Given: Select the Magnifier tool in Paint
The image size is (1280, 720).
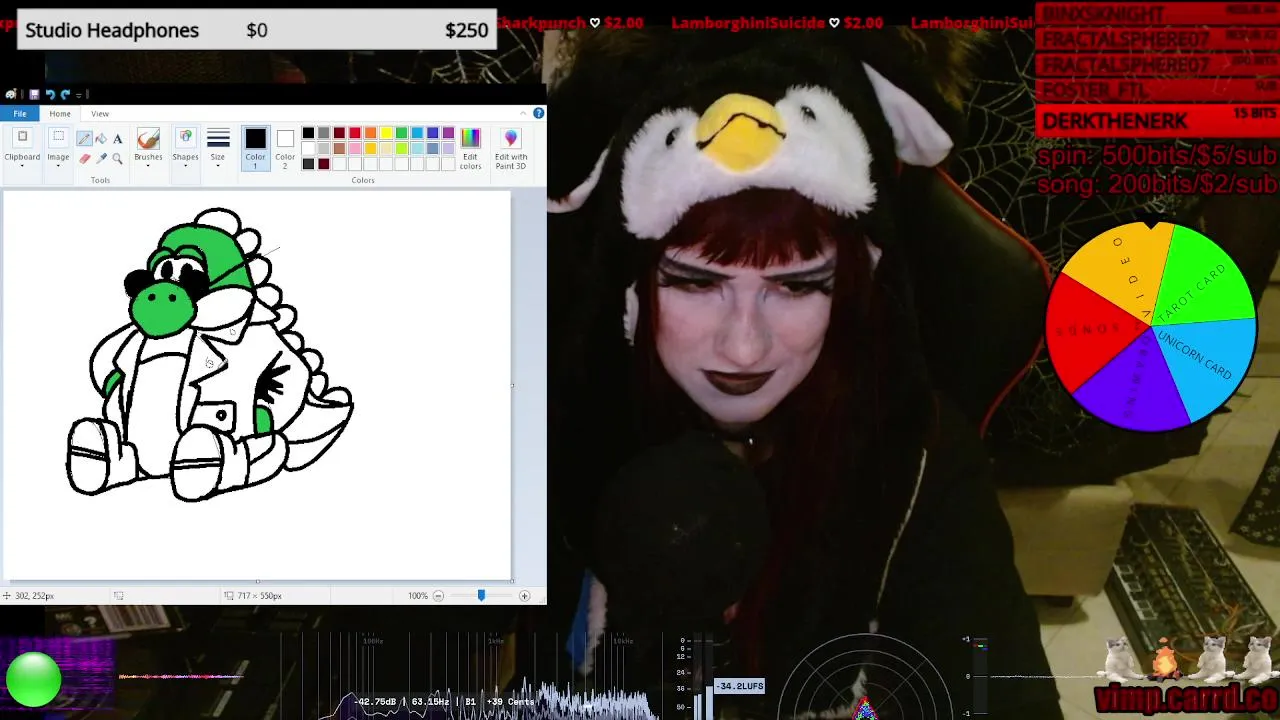Looking at the screenshot, I should pyautogui.click(x=117, y=158).
